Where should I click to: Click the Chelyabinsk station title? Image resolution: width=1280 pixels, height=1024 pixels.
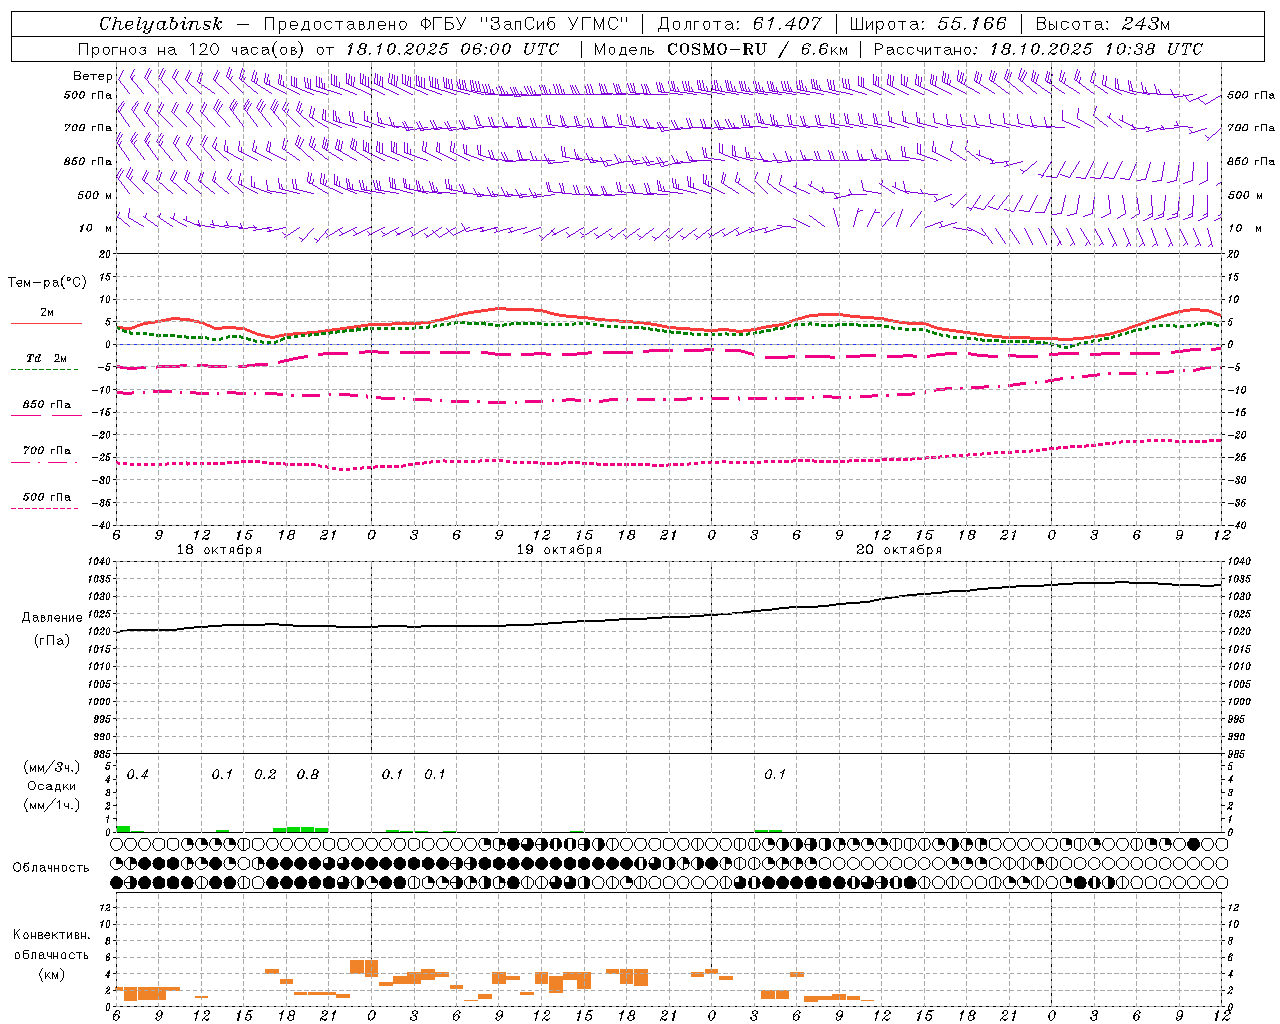click(161, 24)
